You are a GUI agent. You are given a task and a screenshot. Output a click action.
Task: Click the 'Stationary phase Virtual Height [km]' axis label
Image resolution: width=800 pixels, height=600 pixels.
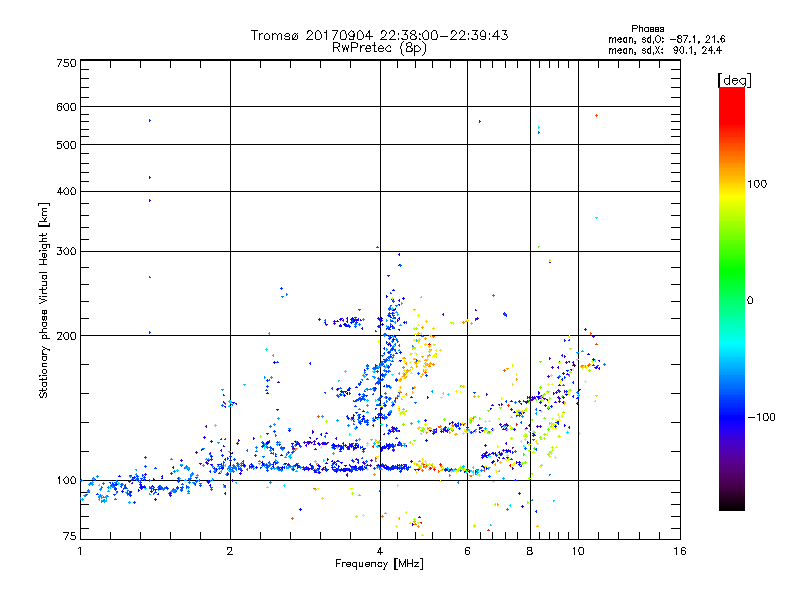[x=43, y=301]
